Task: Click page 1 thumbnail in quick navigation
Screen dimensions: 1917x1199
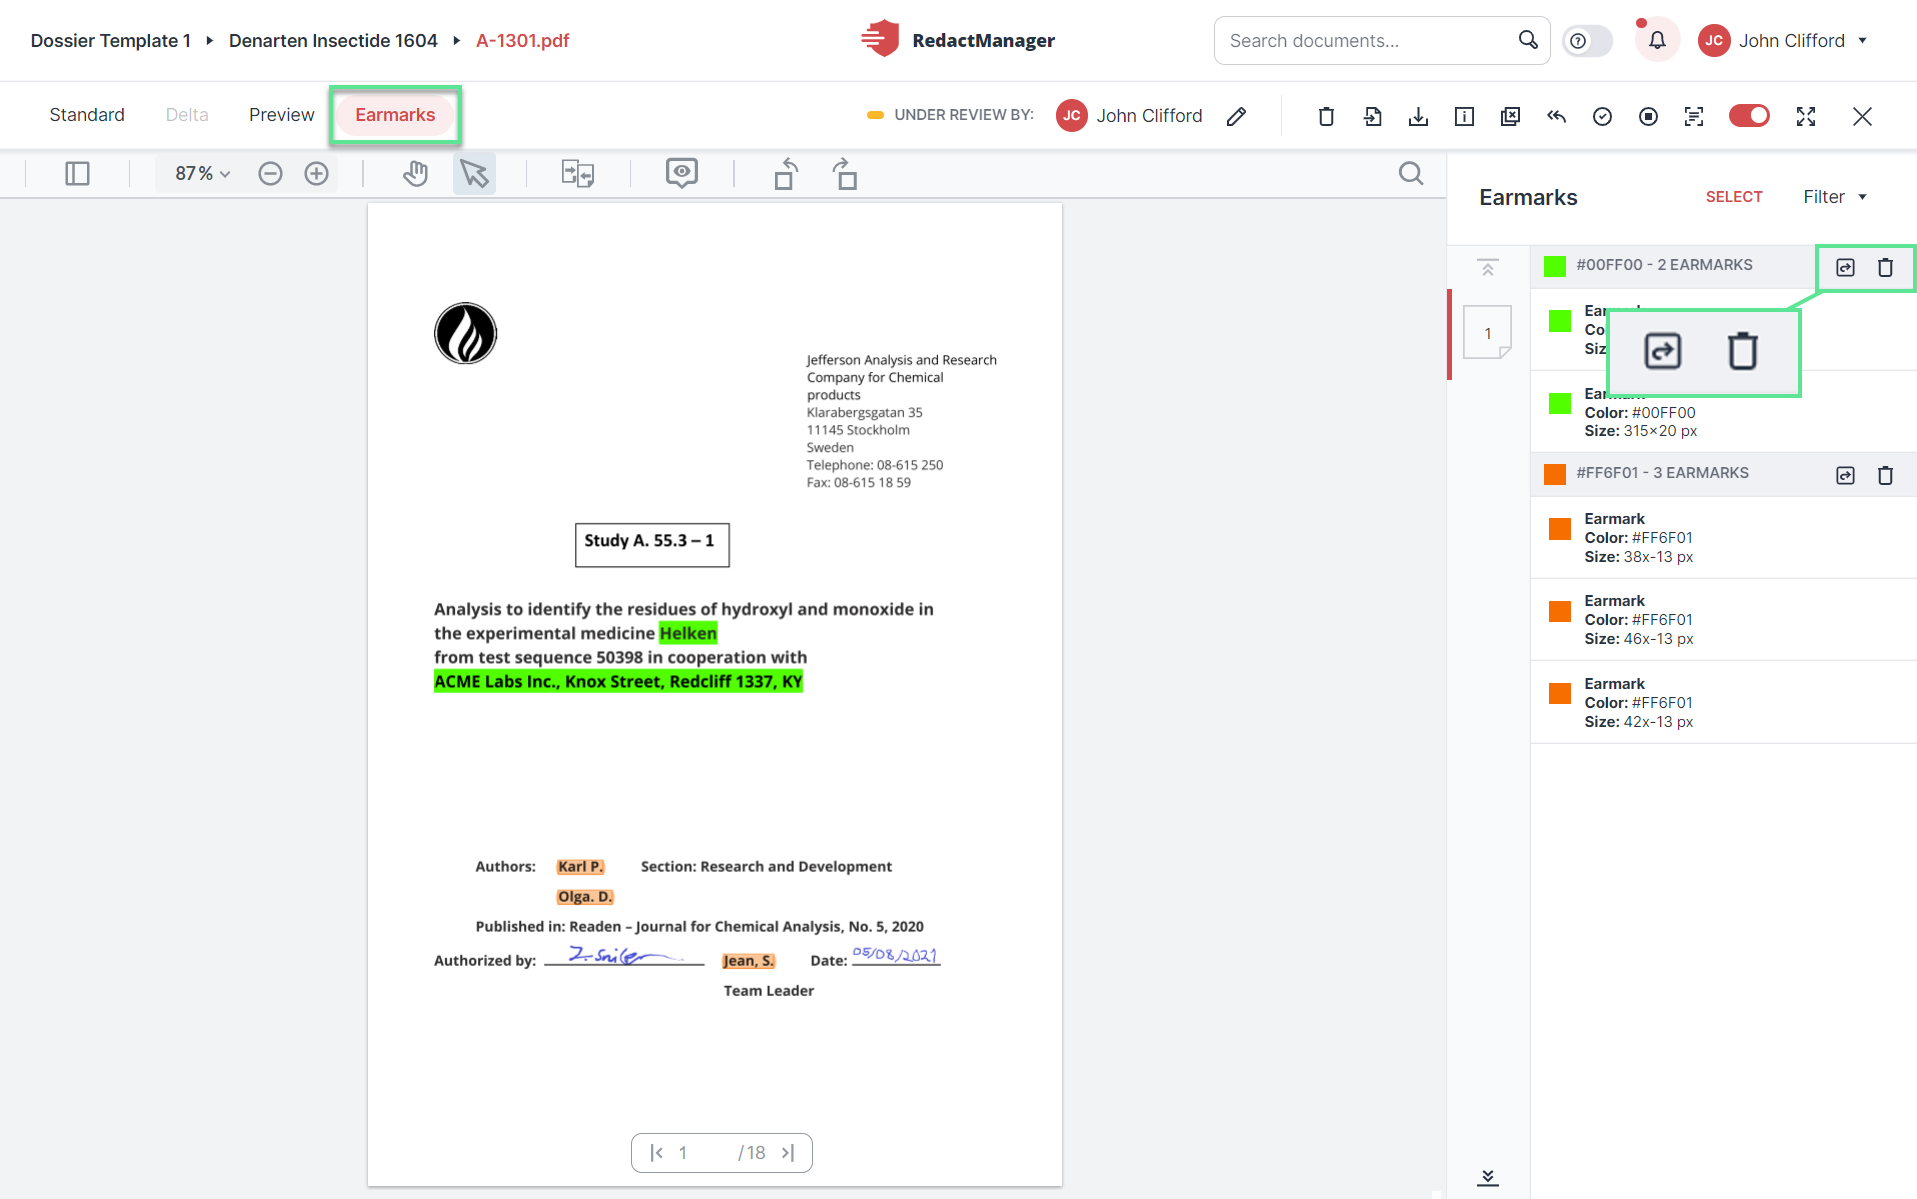Action: click(x=1487, y=332)
